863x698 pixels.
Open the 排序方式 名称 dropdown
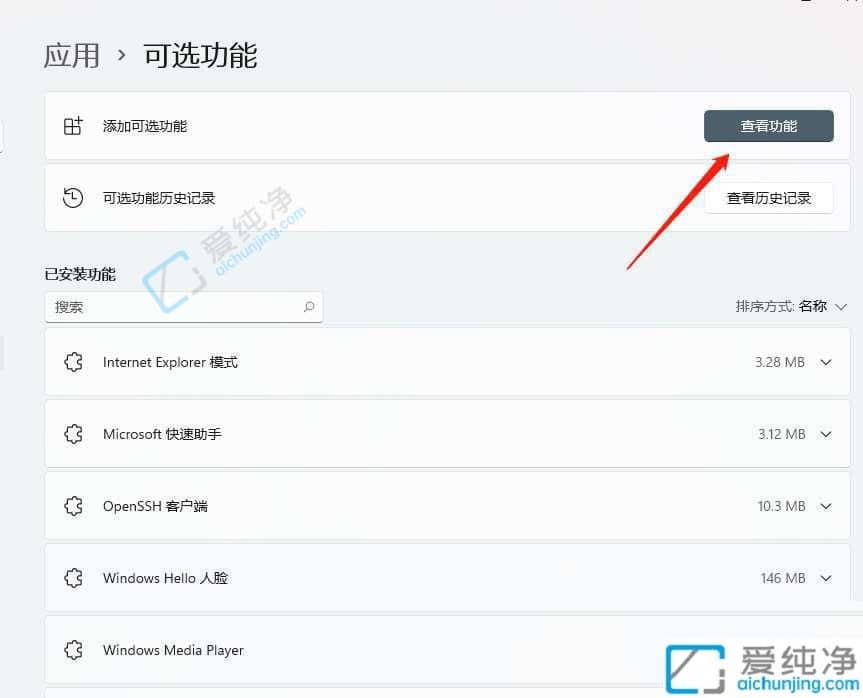(x=790, y=306)
